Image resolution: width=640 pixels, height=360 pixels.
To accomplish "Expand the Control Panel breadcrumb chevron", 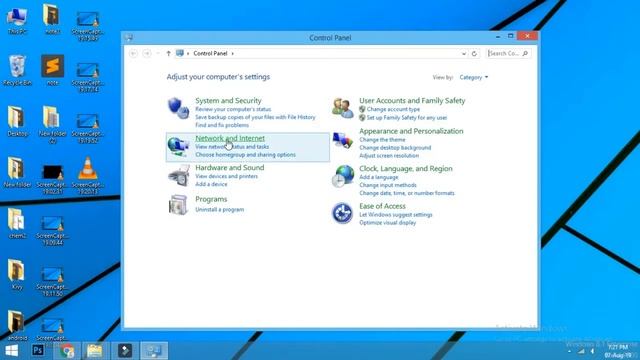I will click(x=233, y=53).
